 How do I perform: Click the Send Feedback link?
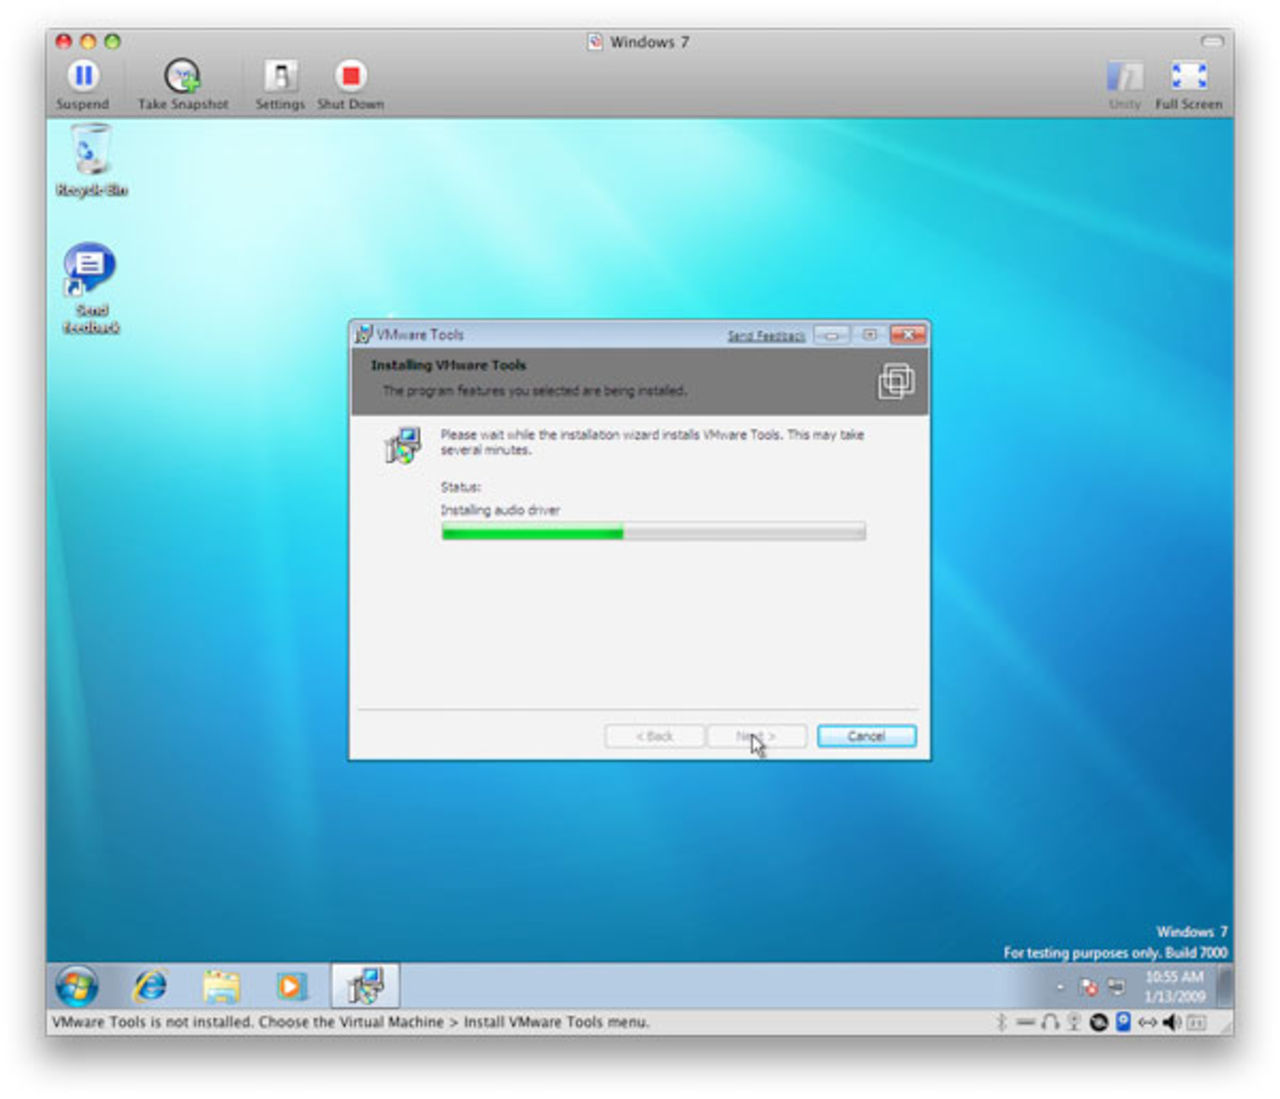(x=767, y=335)
